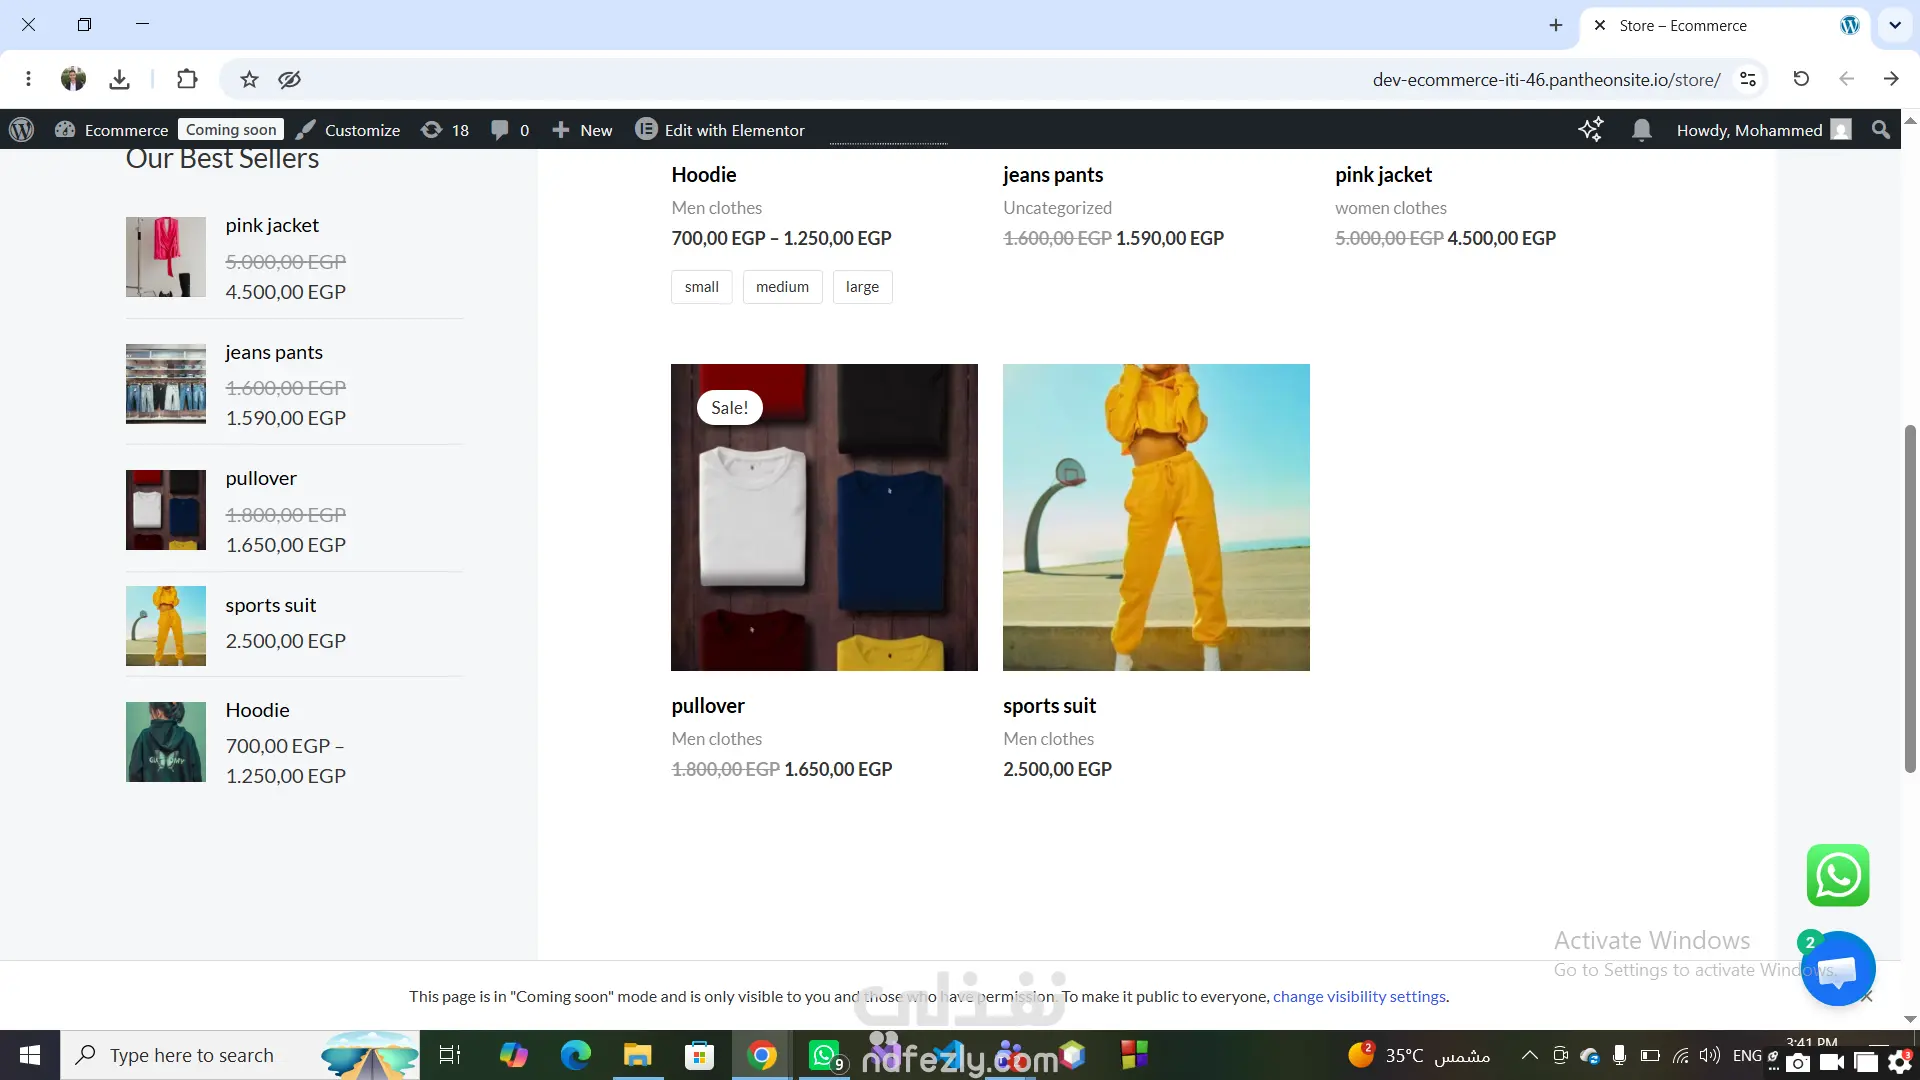Open sports suit thumbnail in Best Sellers

coord(166,626)
